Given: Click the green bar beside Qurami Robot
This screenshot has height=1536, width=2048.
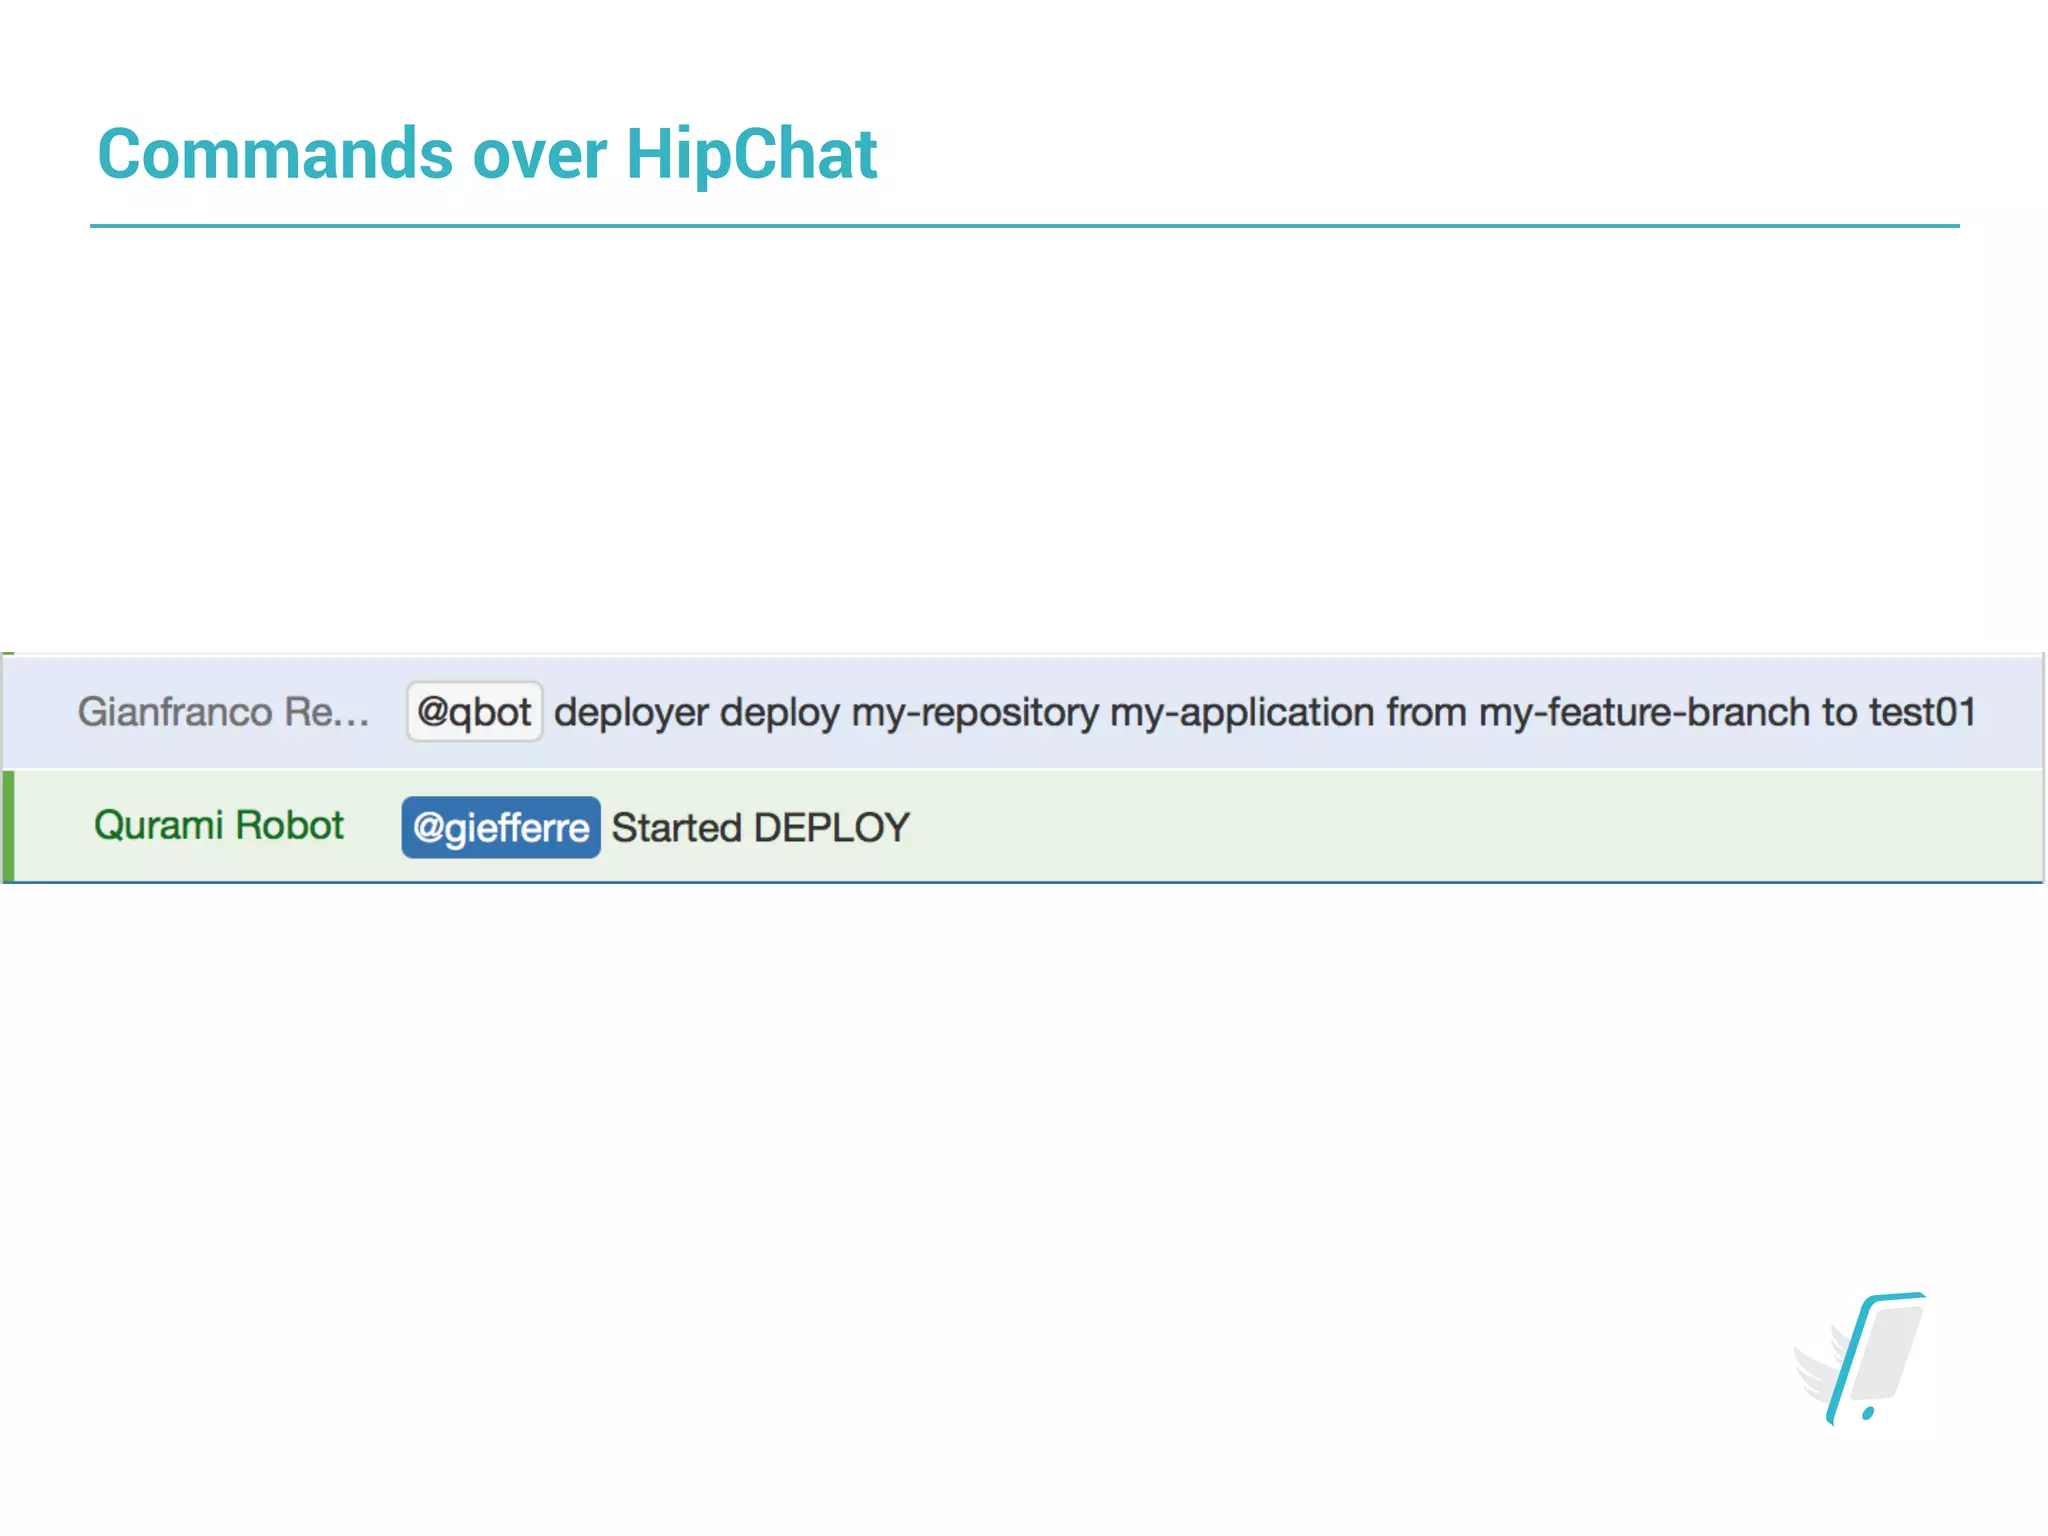Looking at the screenshot, I should (x=8, y=826).
